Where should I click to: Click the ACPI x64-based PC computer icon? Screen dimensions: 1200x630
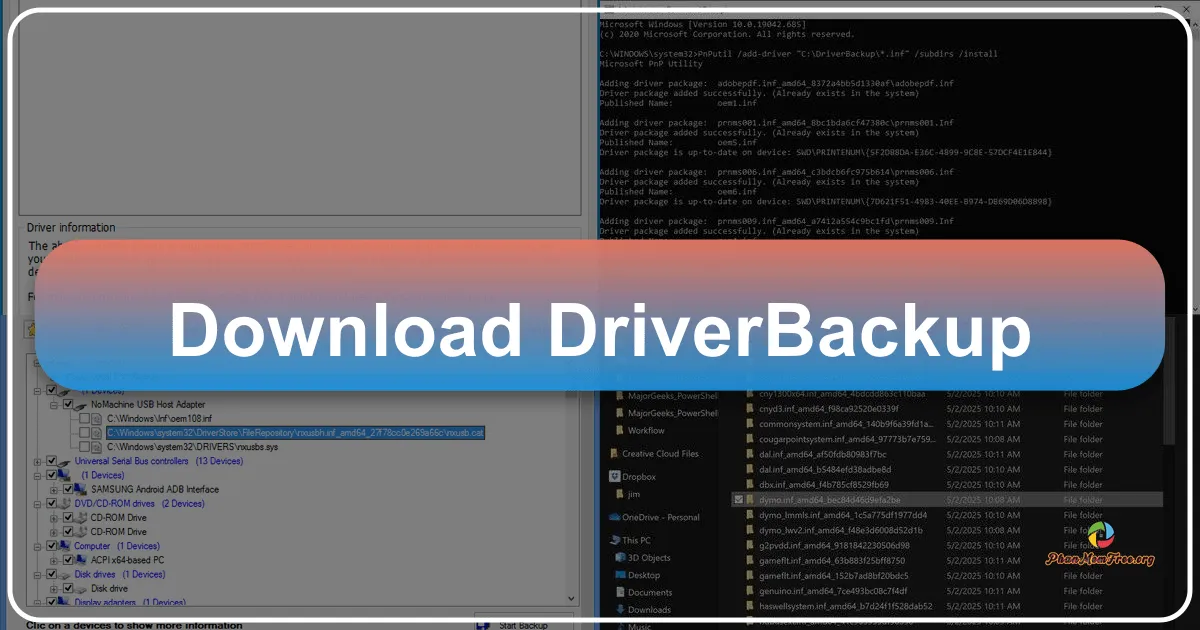(82, 560)
